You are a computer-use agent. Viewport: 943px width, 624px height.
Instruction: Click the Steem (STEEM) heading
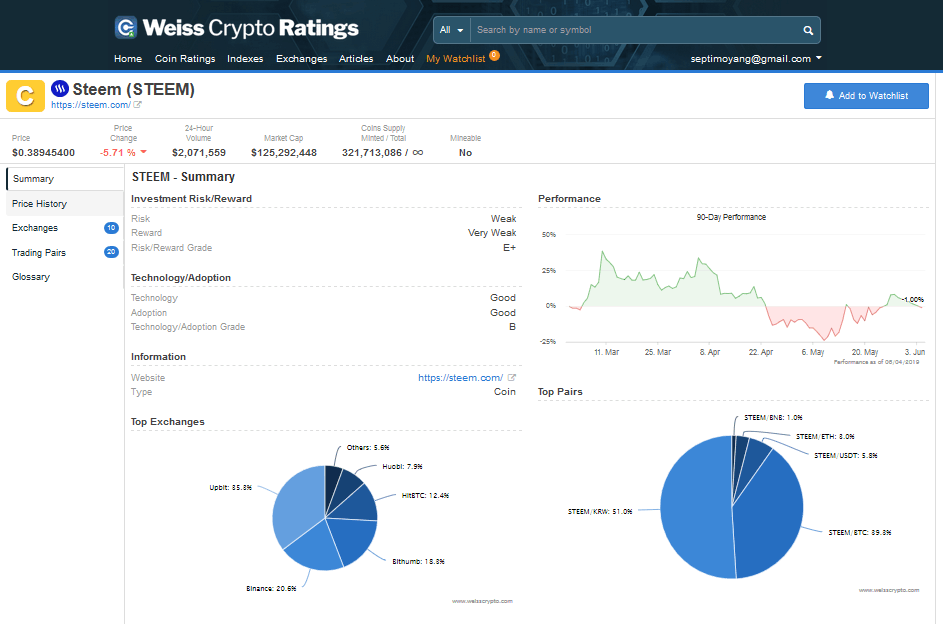click(x=134, y=89)
